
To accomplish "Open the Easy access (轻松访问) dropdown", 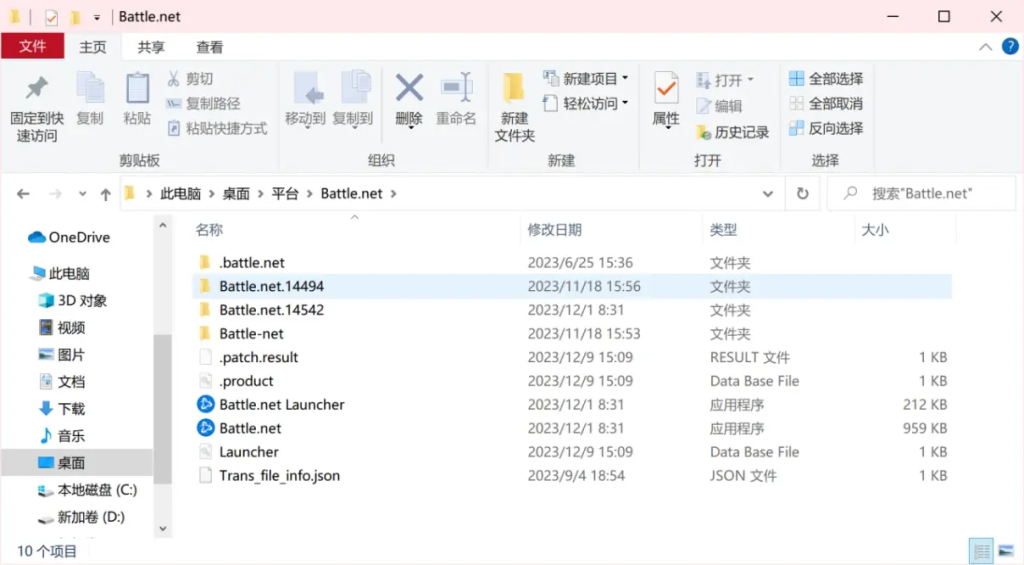I will pos(586,103).
